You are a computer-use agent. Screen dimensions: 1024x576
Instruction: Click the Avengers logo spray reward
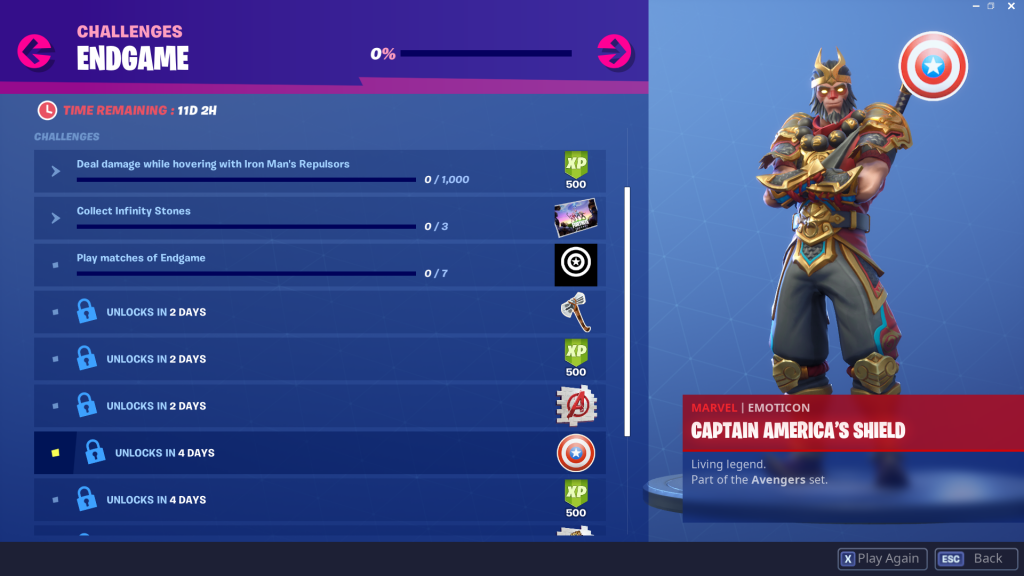[x=576, y=406]
